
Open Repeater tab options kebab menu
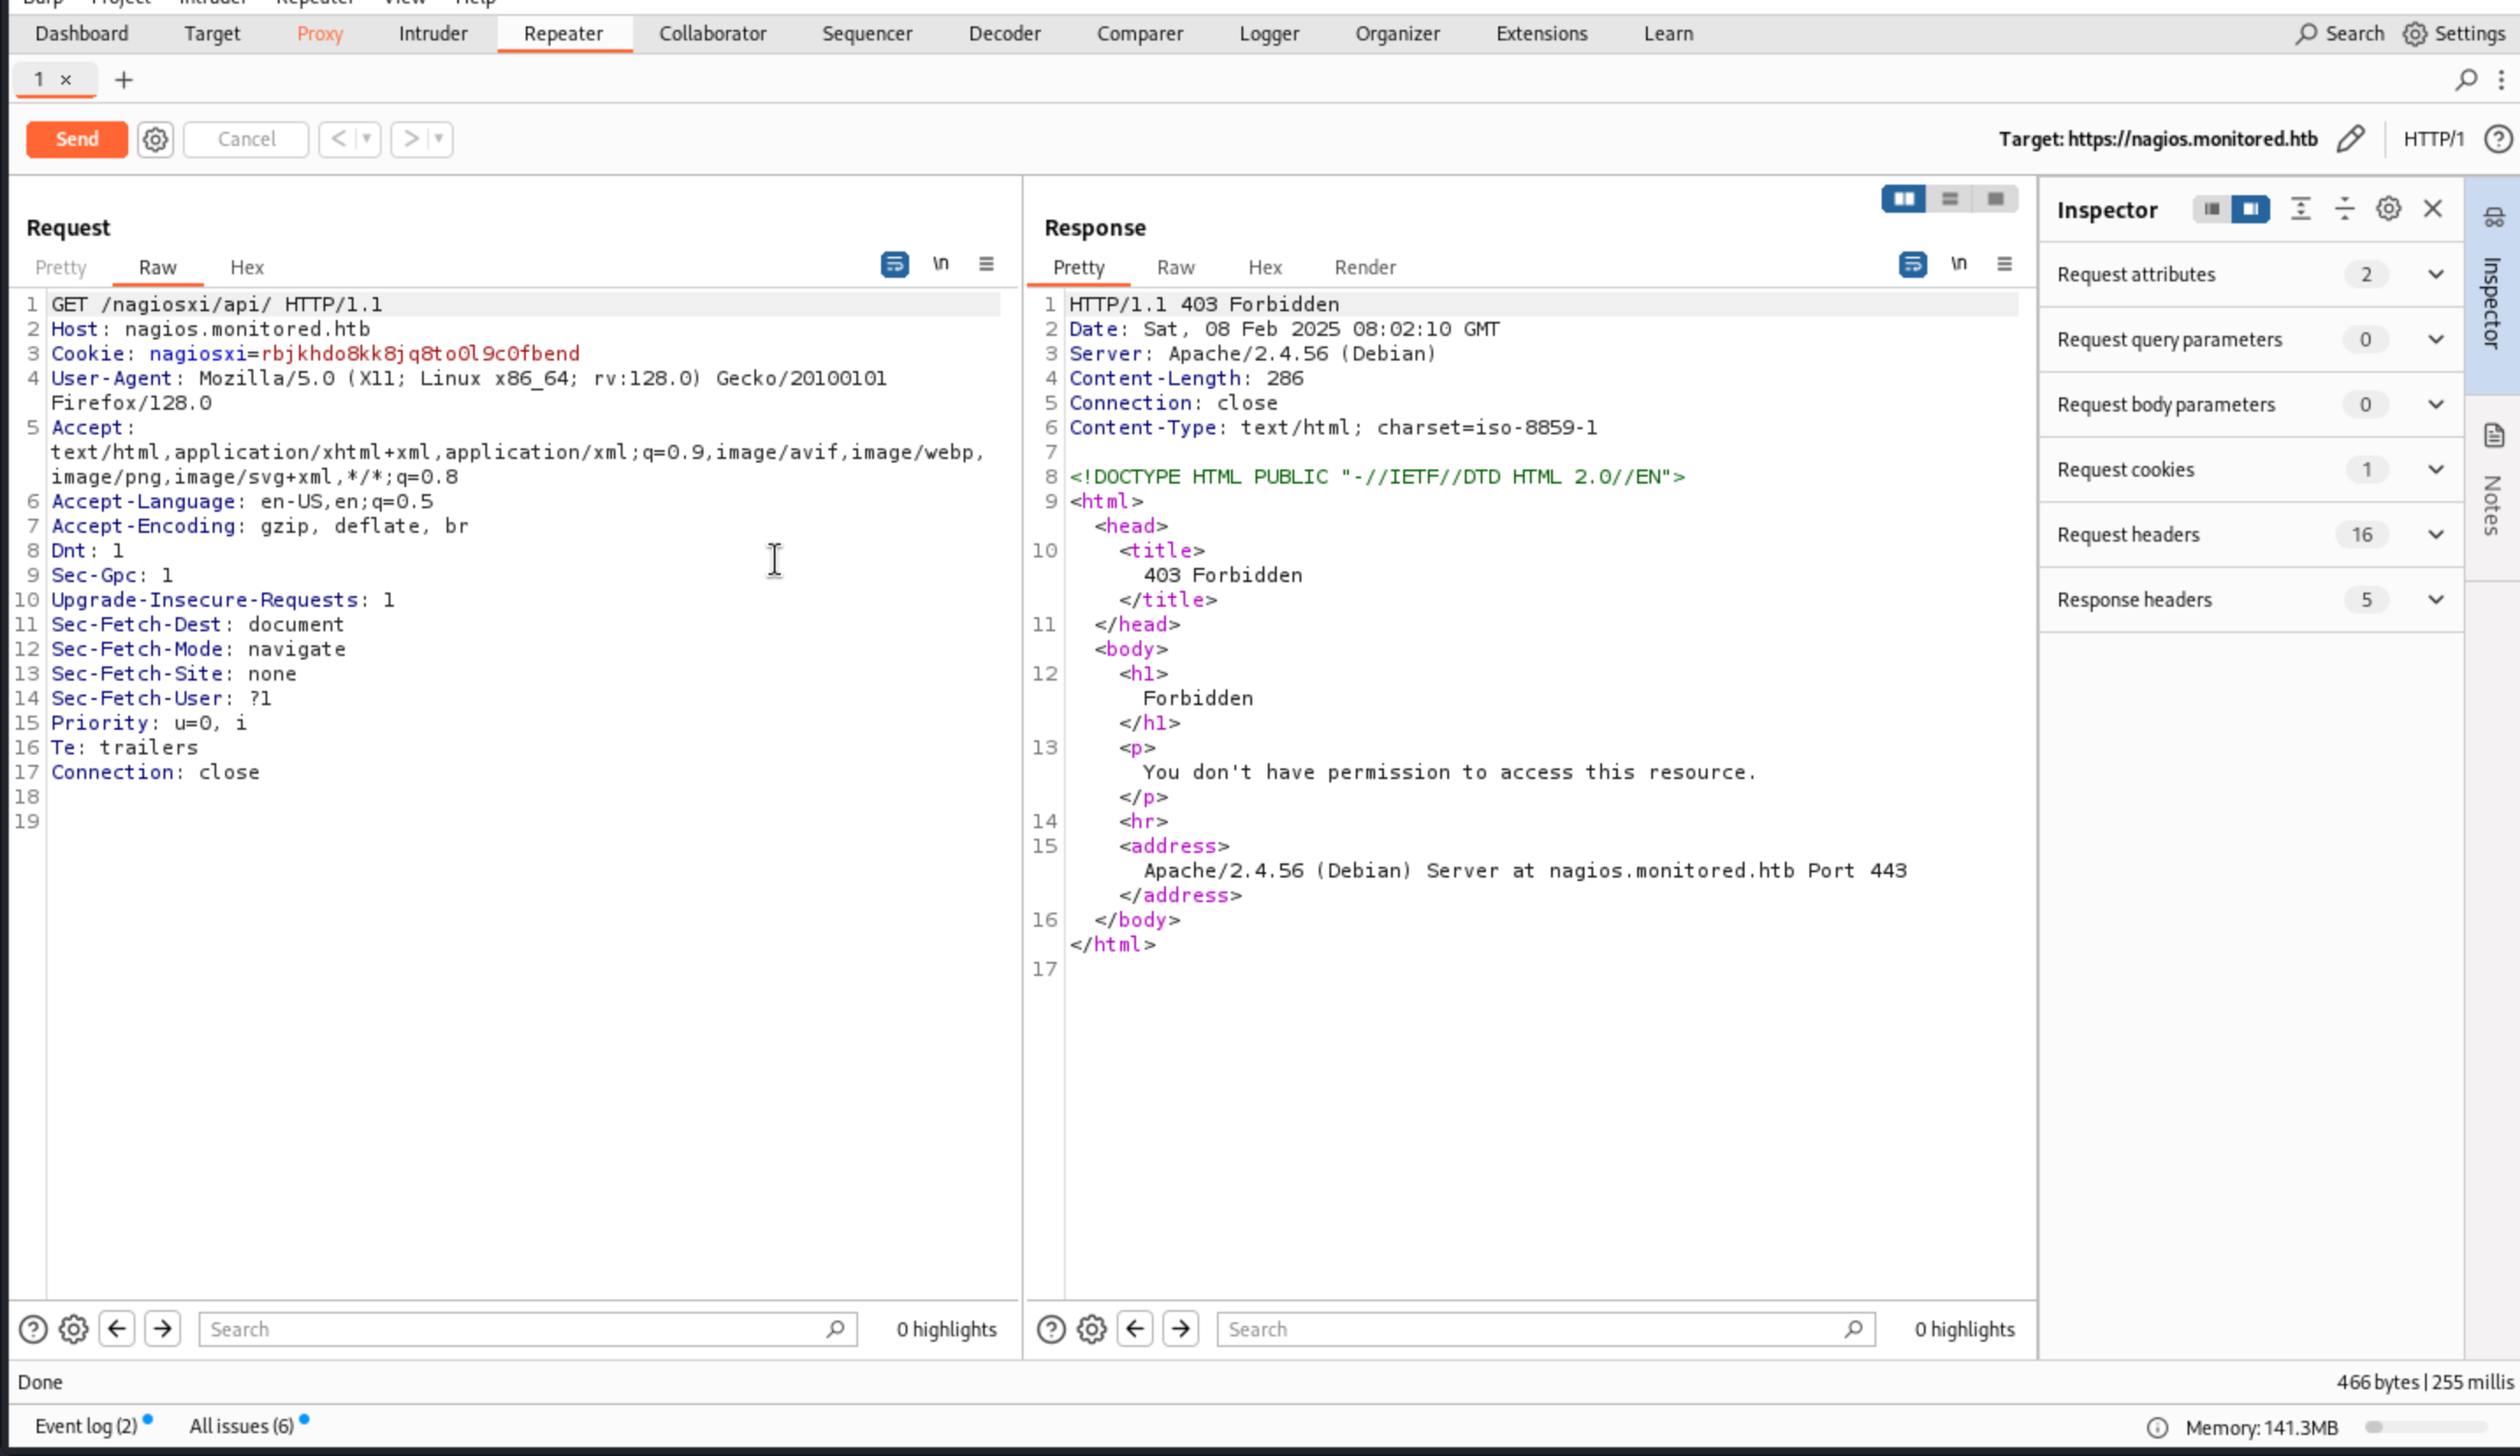[2501, 80]
